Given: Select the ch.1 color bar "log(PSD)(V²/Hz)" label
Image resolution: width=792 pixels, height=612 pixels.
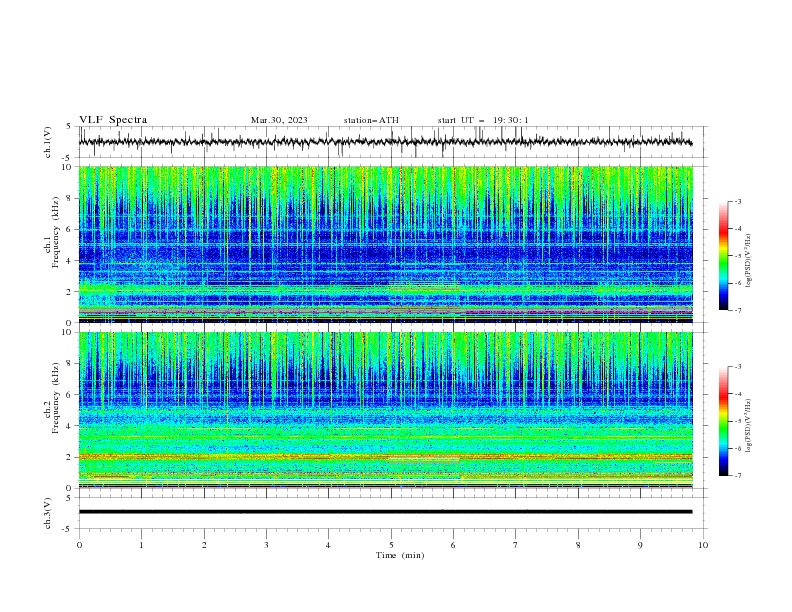Looking at the screenshot, I should [x=748, y=261].
